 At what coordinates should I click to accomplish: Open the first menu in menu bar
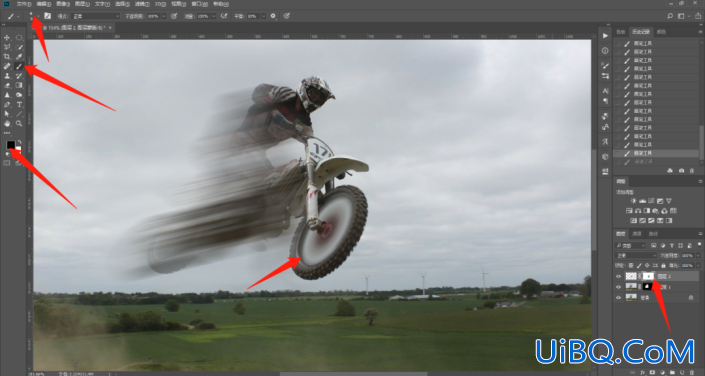coord(24,4)
